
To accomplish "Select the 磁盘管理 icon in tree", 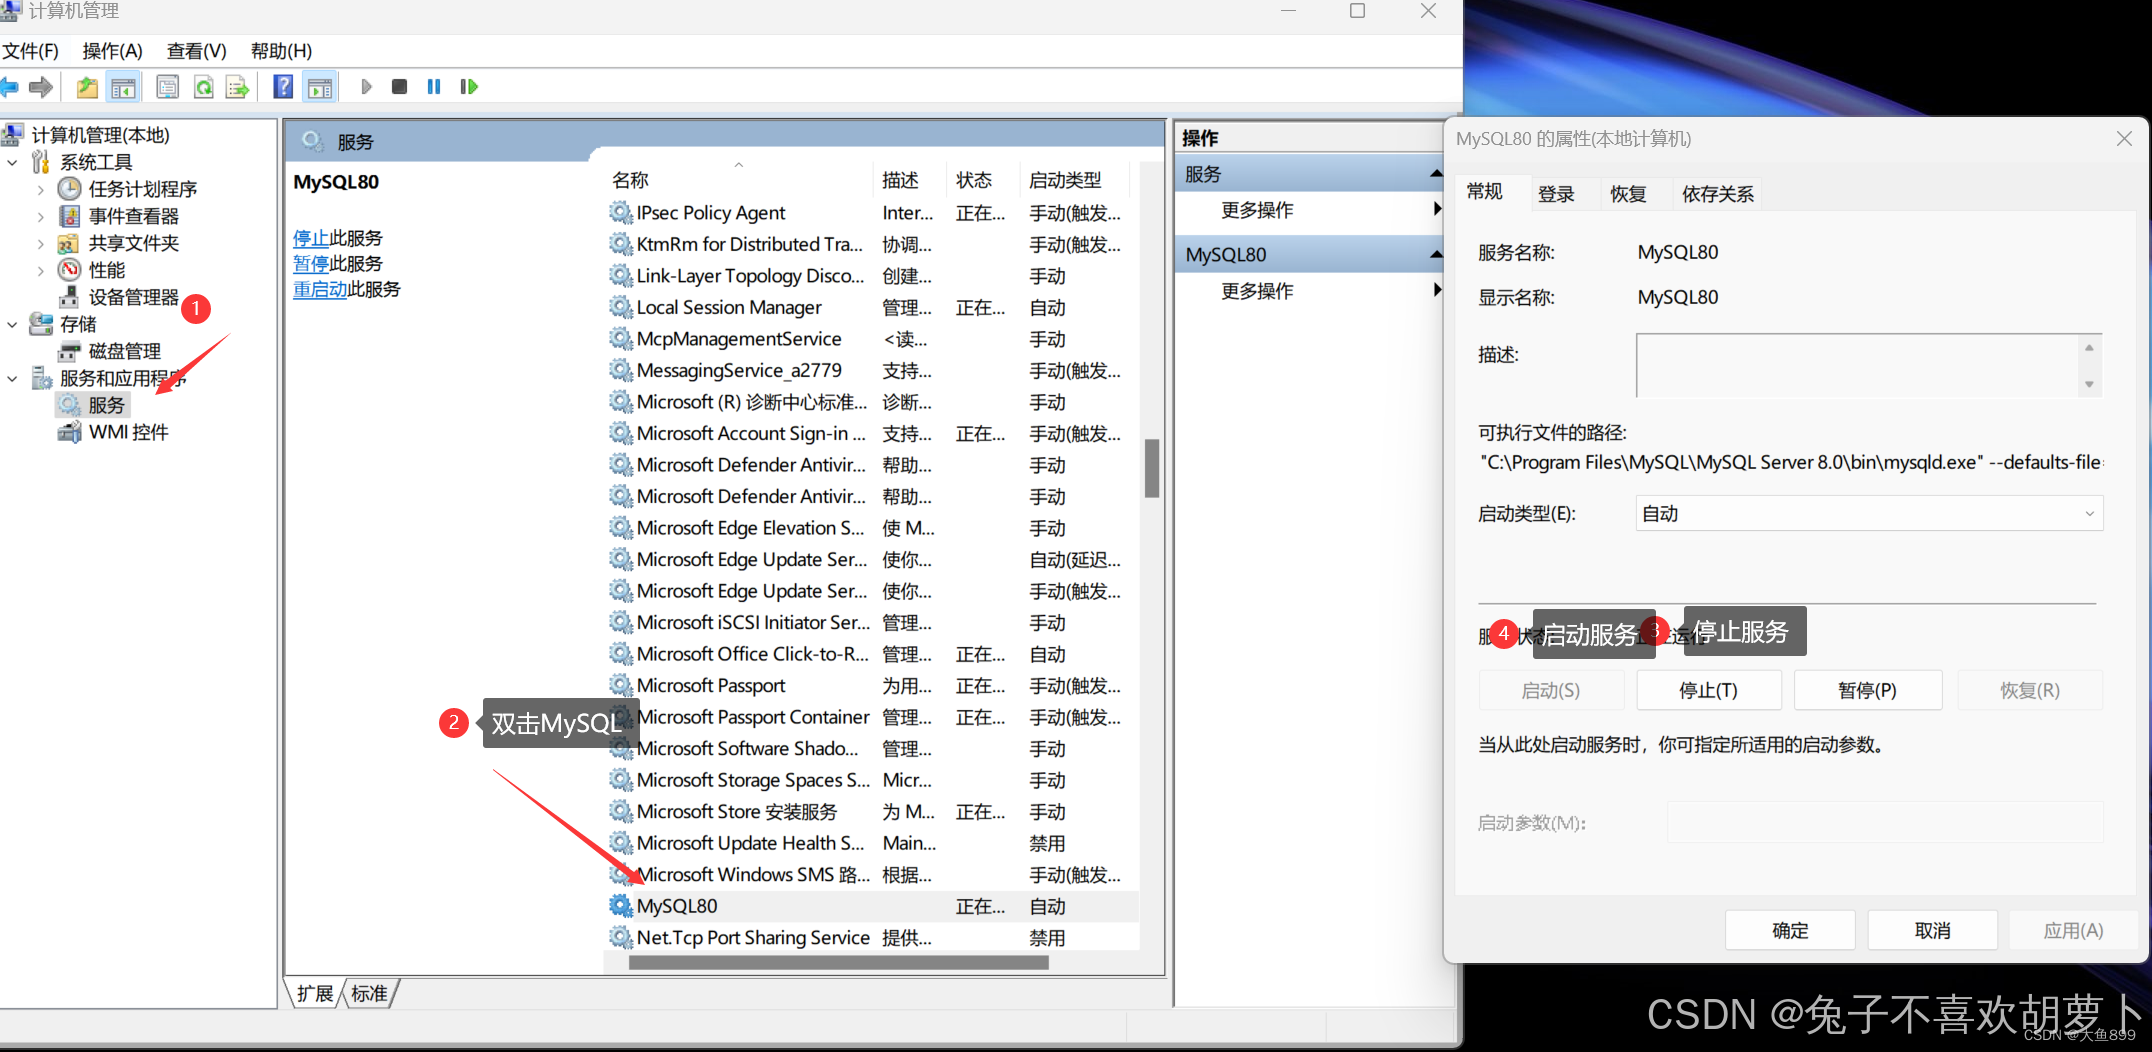I will [x=69, y=351].
